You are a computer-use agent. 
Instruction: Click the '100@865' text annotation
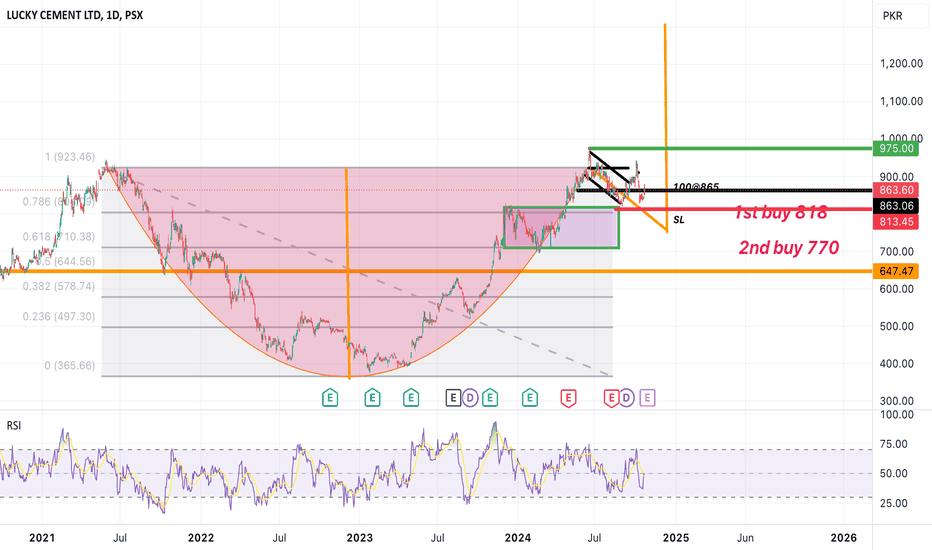(696, 187)
